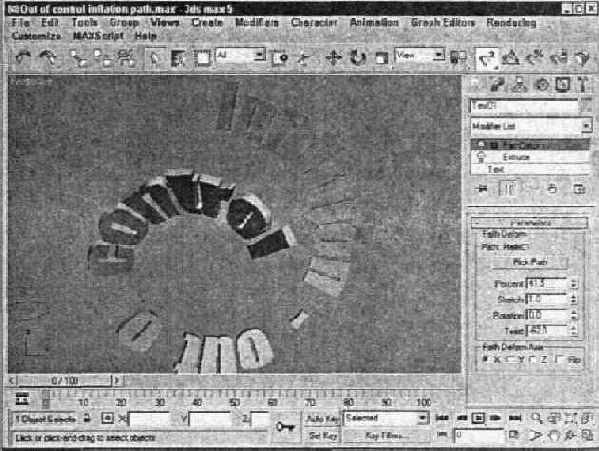This screenshot has width=599, height=451.
Task: Toggle the Auto Key button
Action: (x=322, y=419)
